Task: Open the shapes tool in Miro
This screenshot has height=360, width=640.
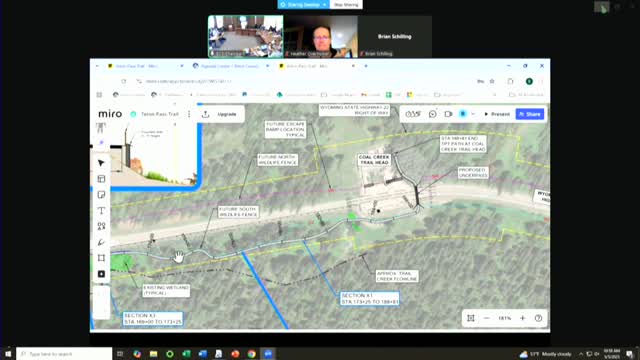Action: tap(101, 226)
